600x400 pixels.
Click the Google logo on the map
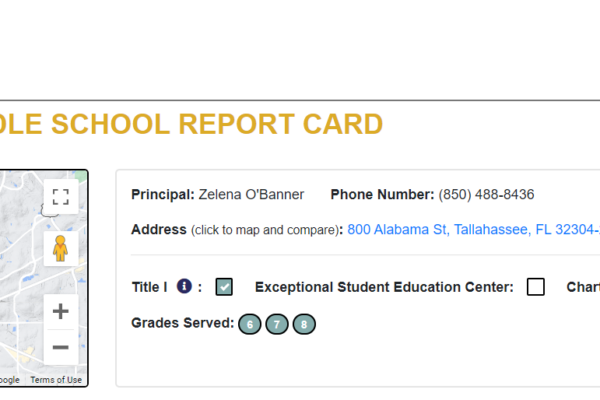(8, 380)
